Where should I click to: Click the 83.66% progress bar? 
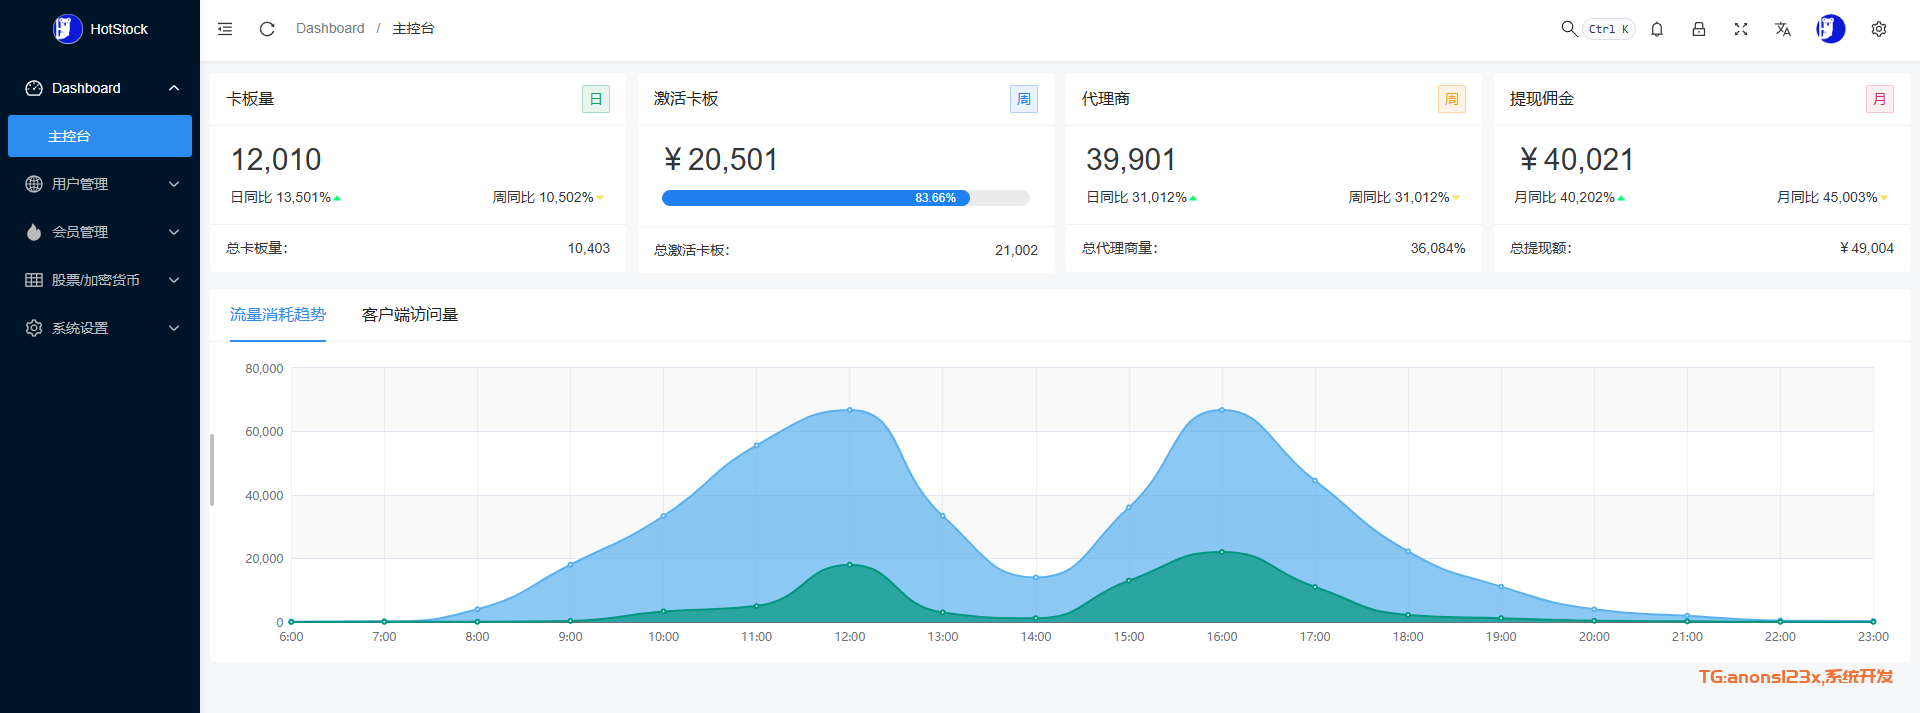pos(845,198)
